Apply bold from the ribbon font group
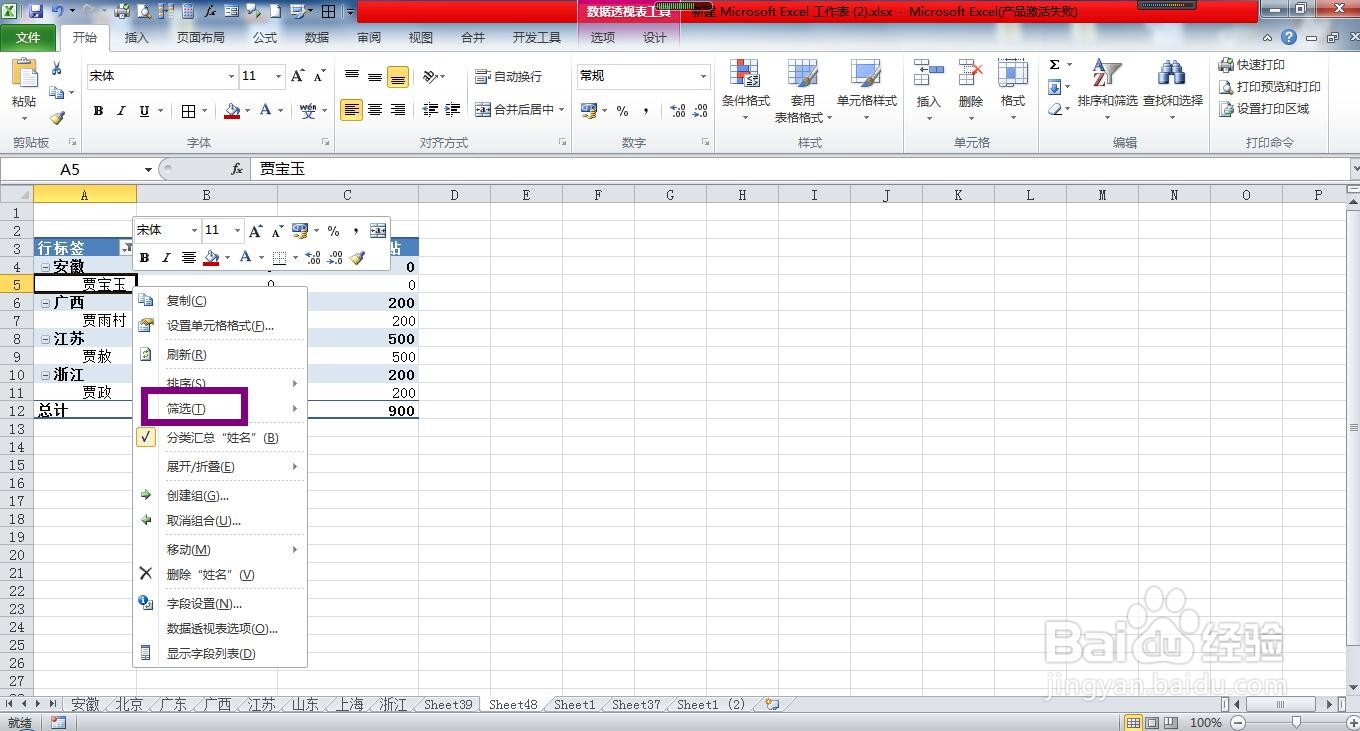This screenshot has height=731, width=1360. pyautogui.click(x=98, y=111)
